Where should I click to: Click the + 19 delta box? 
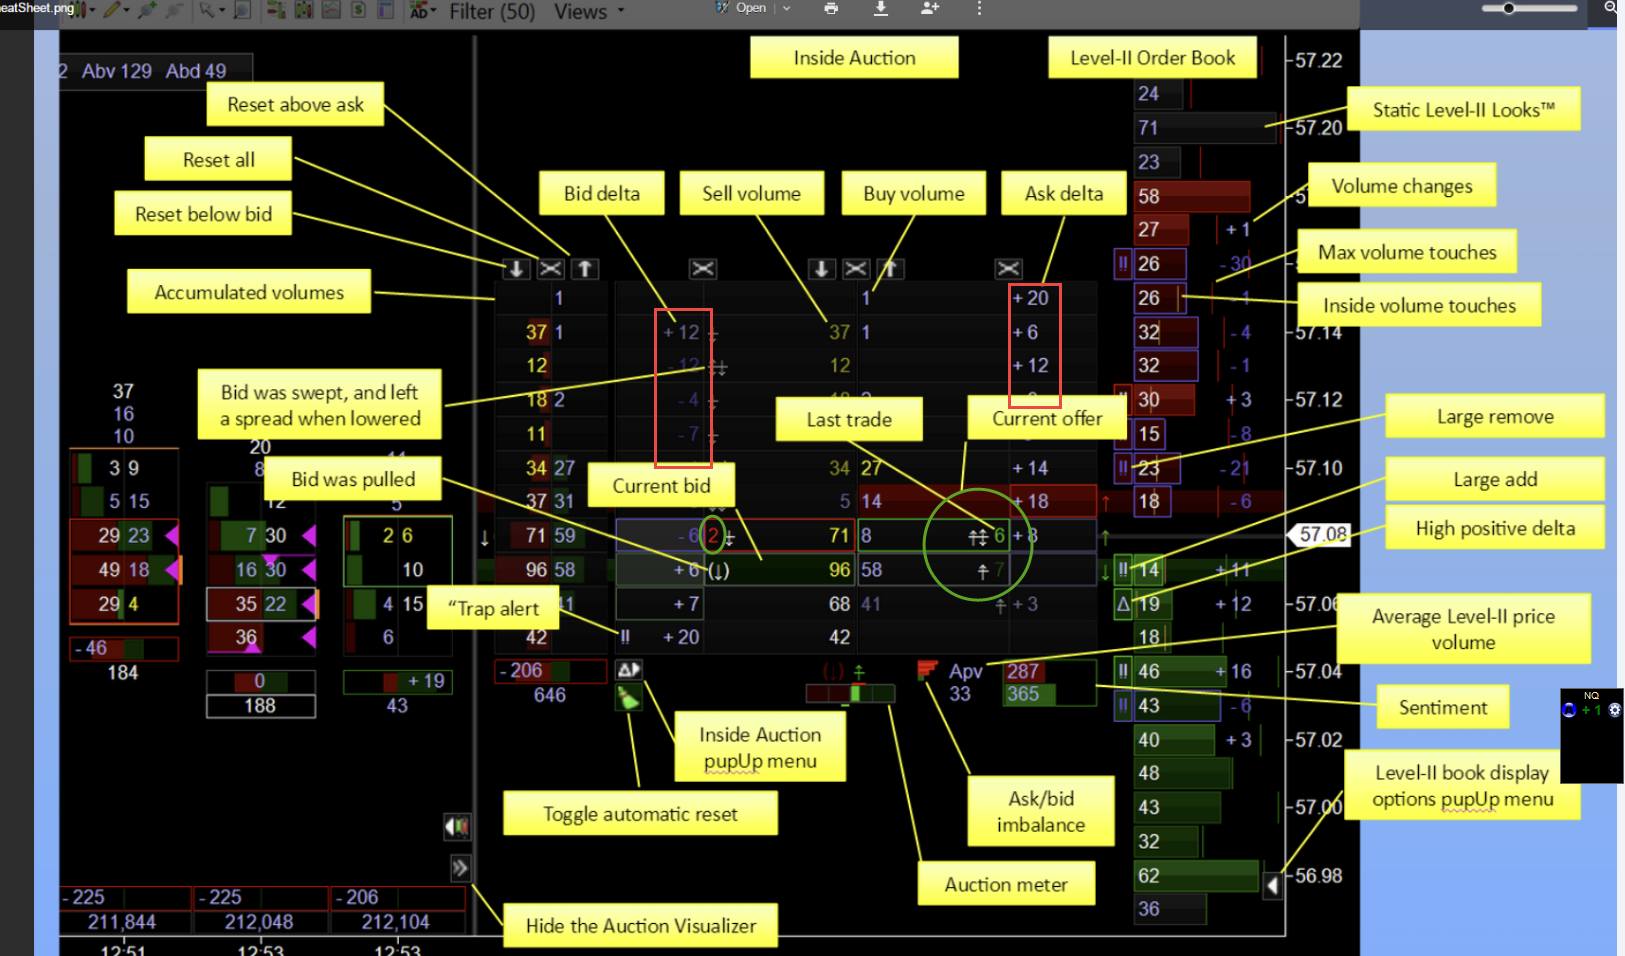click(x=397, y=682)
